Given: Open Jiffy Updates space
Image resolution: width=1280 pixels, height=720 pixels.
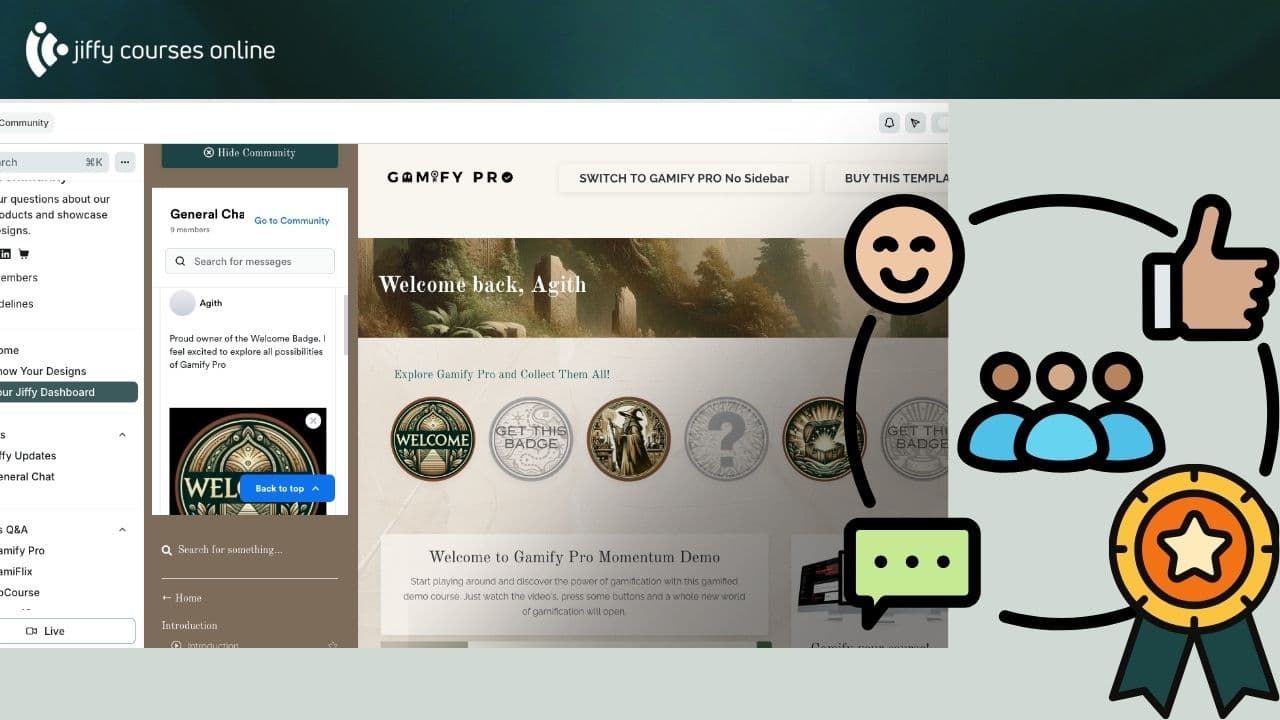Looking at the screenshot, I should pyautogui.click(x=28, y=456).
